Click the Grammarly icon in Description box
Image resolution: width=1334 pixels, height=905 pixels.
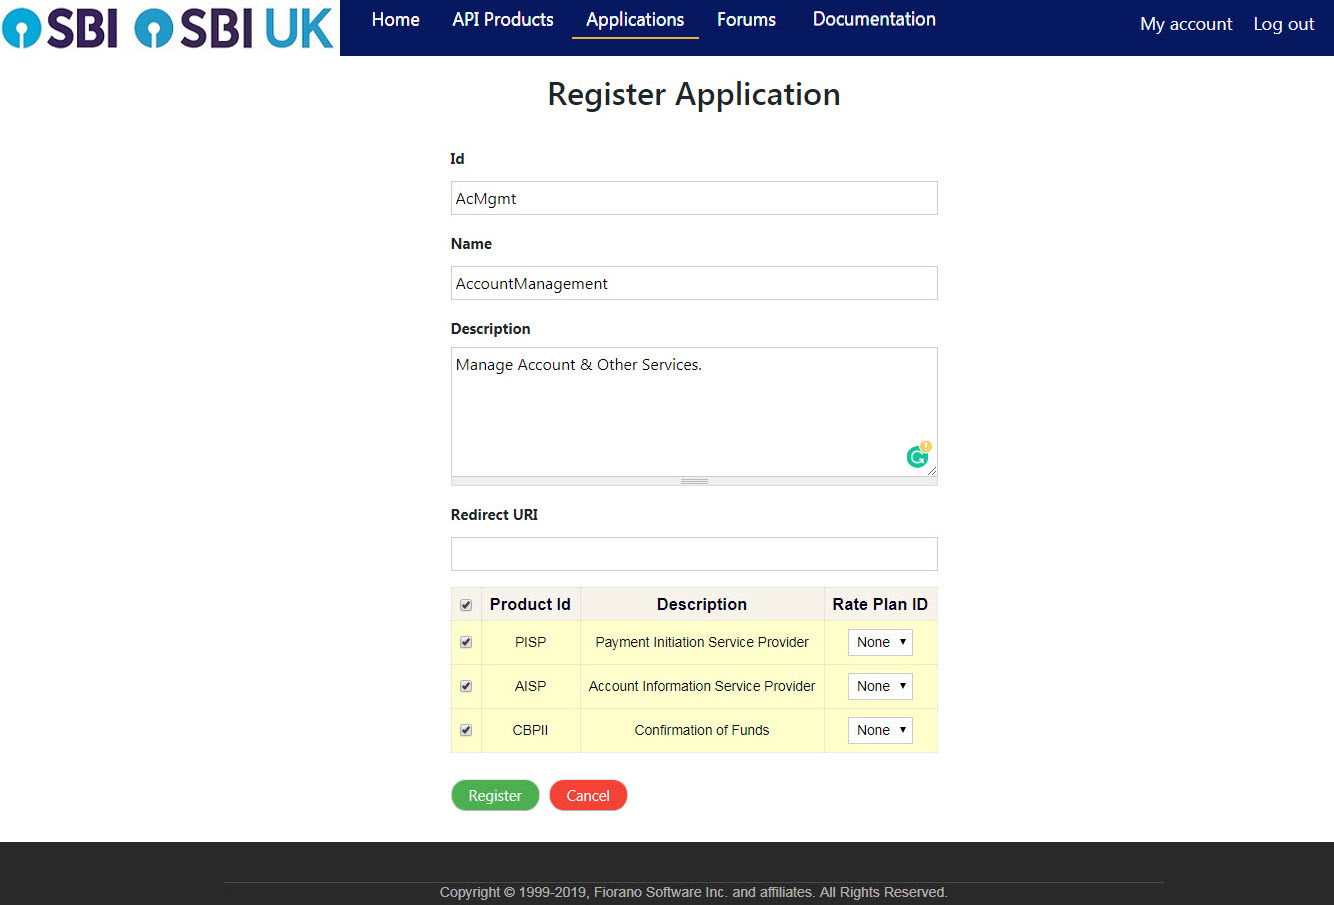point(917,457)
